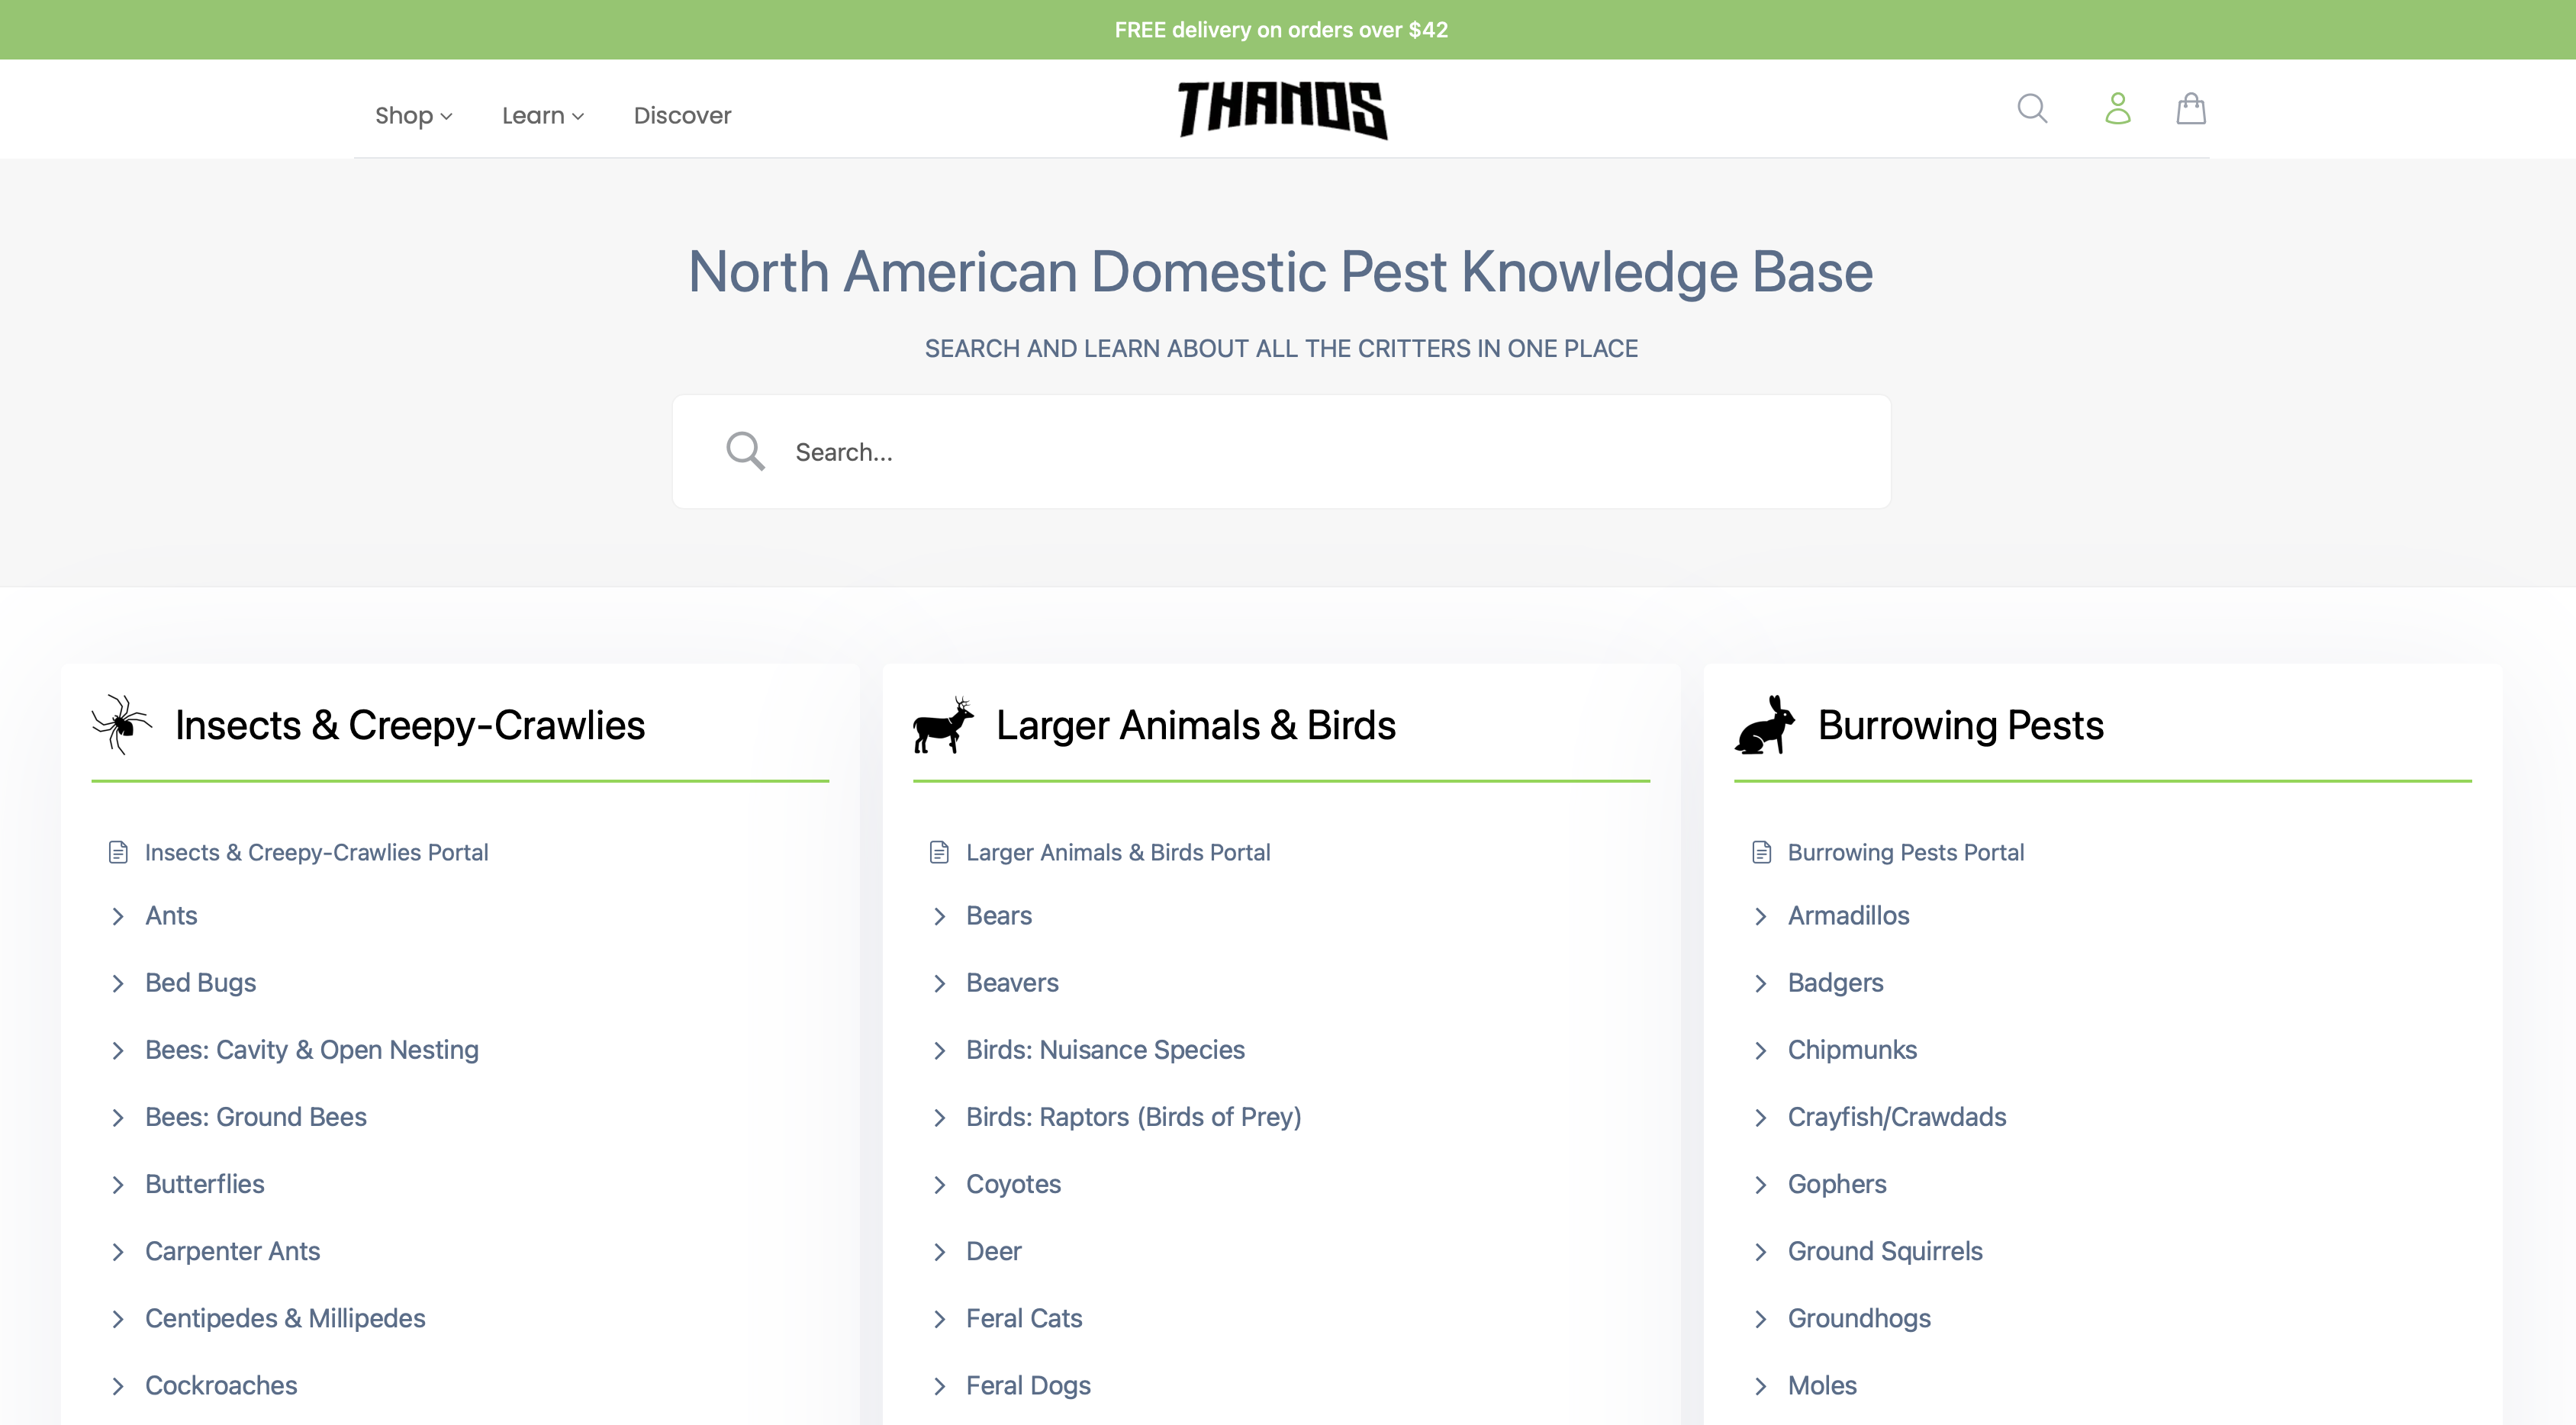Expand the Shop dropdown menu
This screenshot has width=2576, height=1425.
click(x=413, y=116)
